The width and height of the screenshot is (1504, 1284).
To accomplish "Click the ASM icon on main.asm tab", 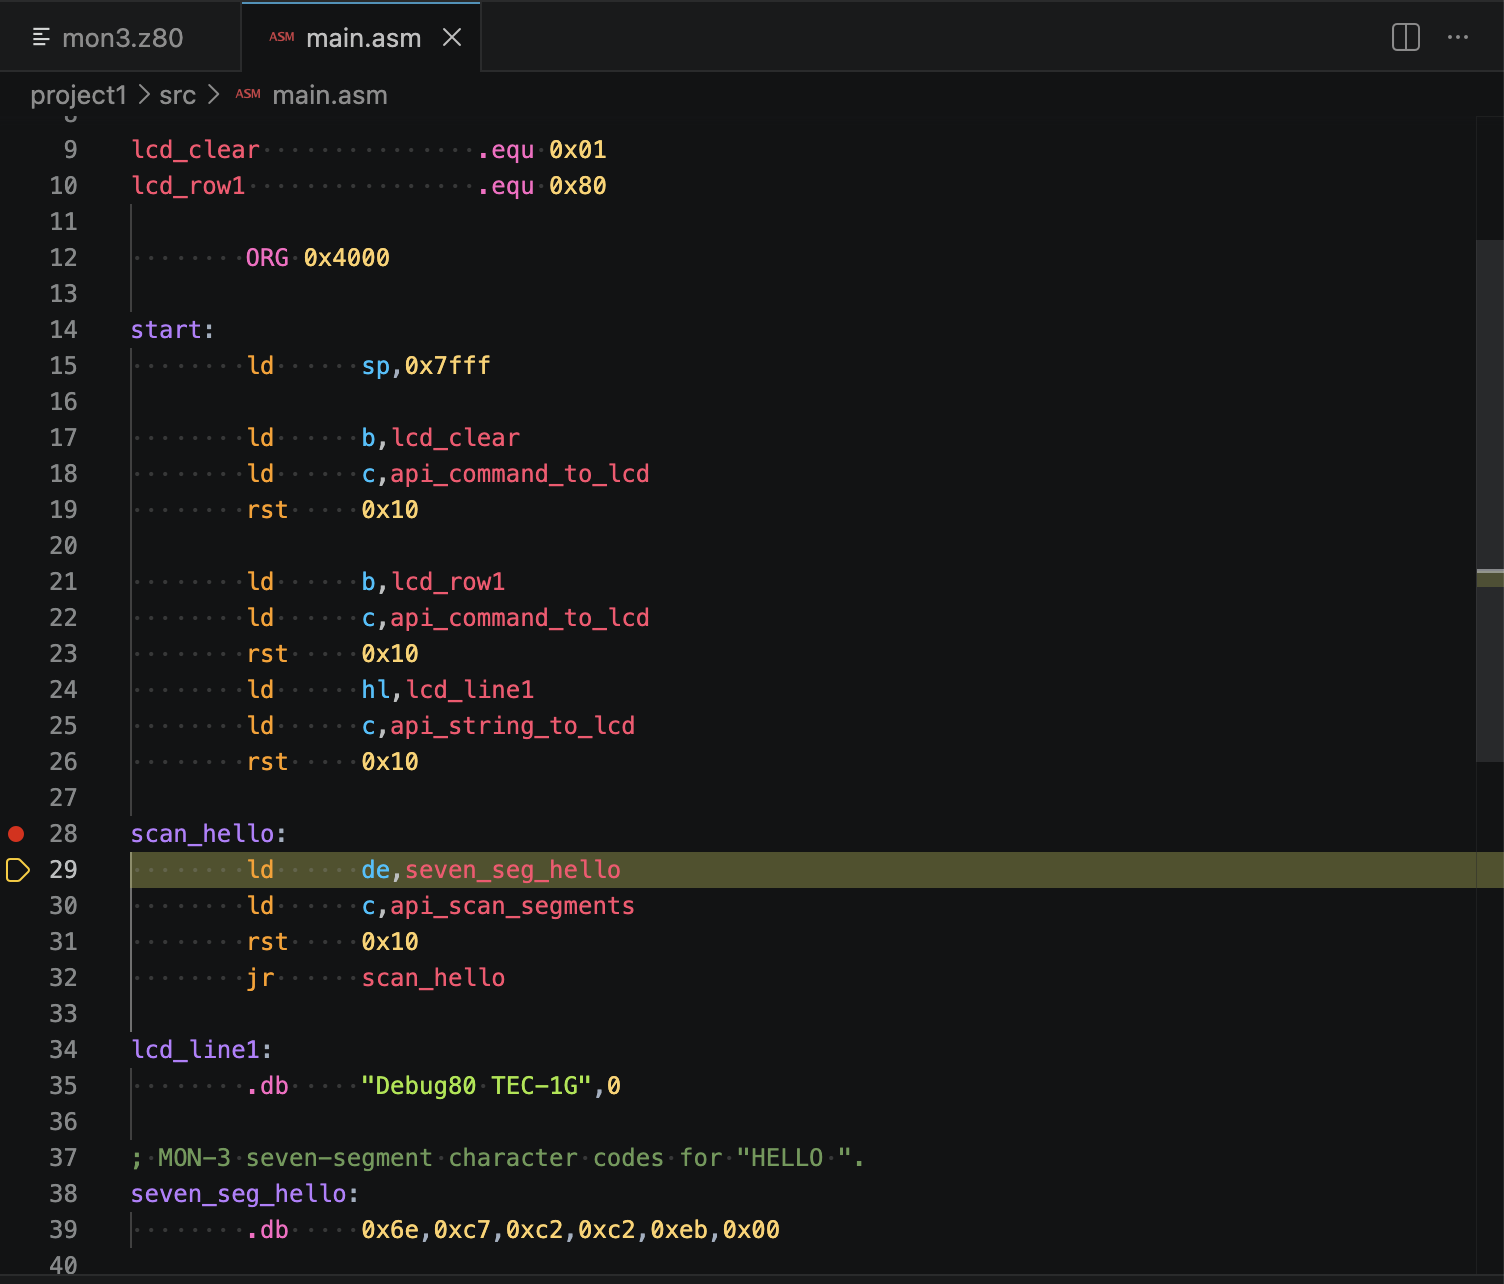I will pyautogui.click(x=282, y=38).
